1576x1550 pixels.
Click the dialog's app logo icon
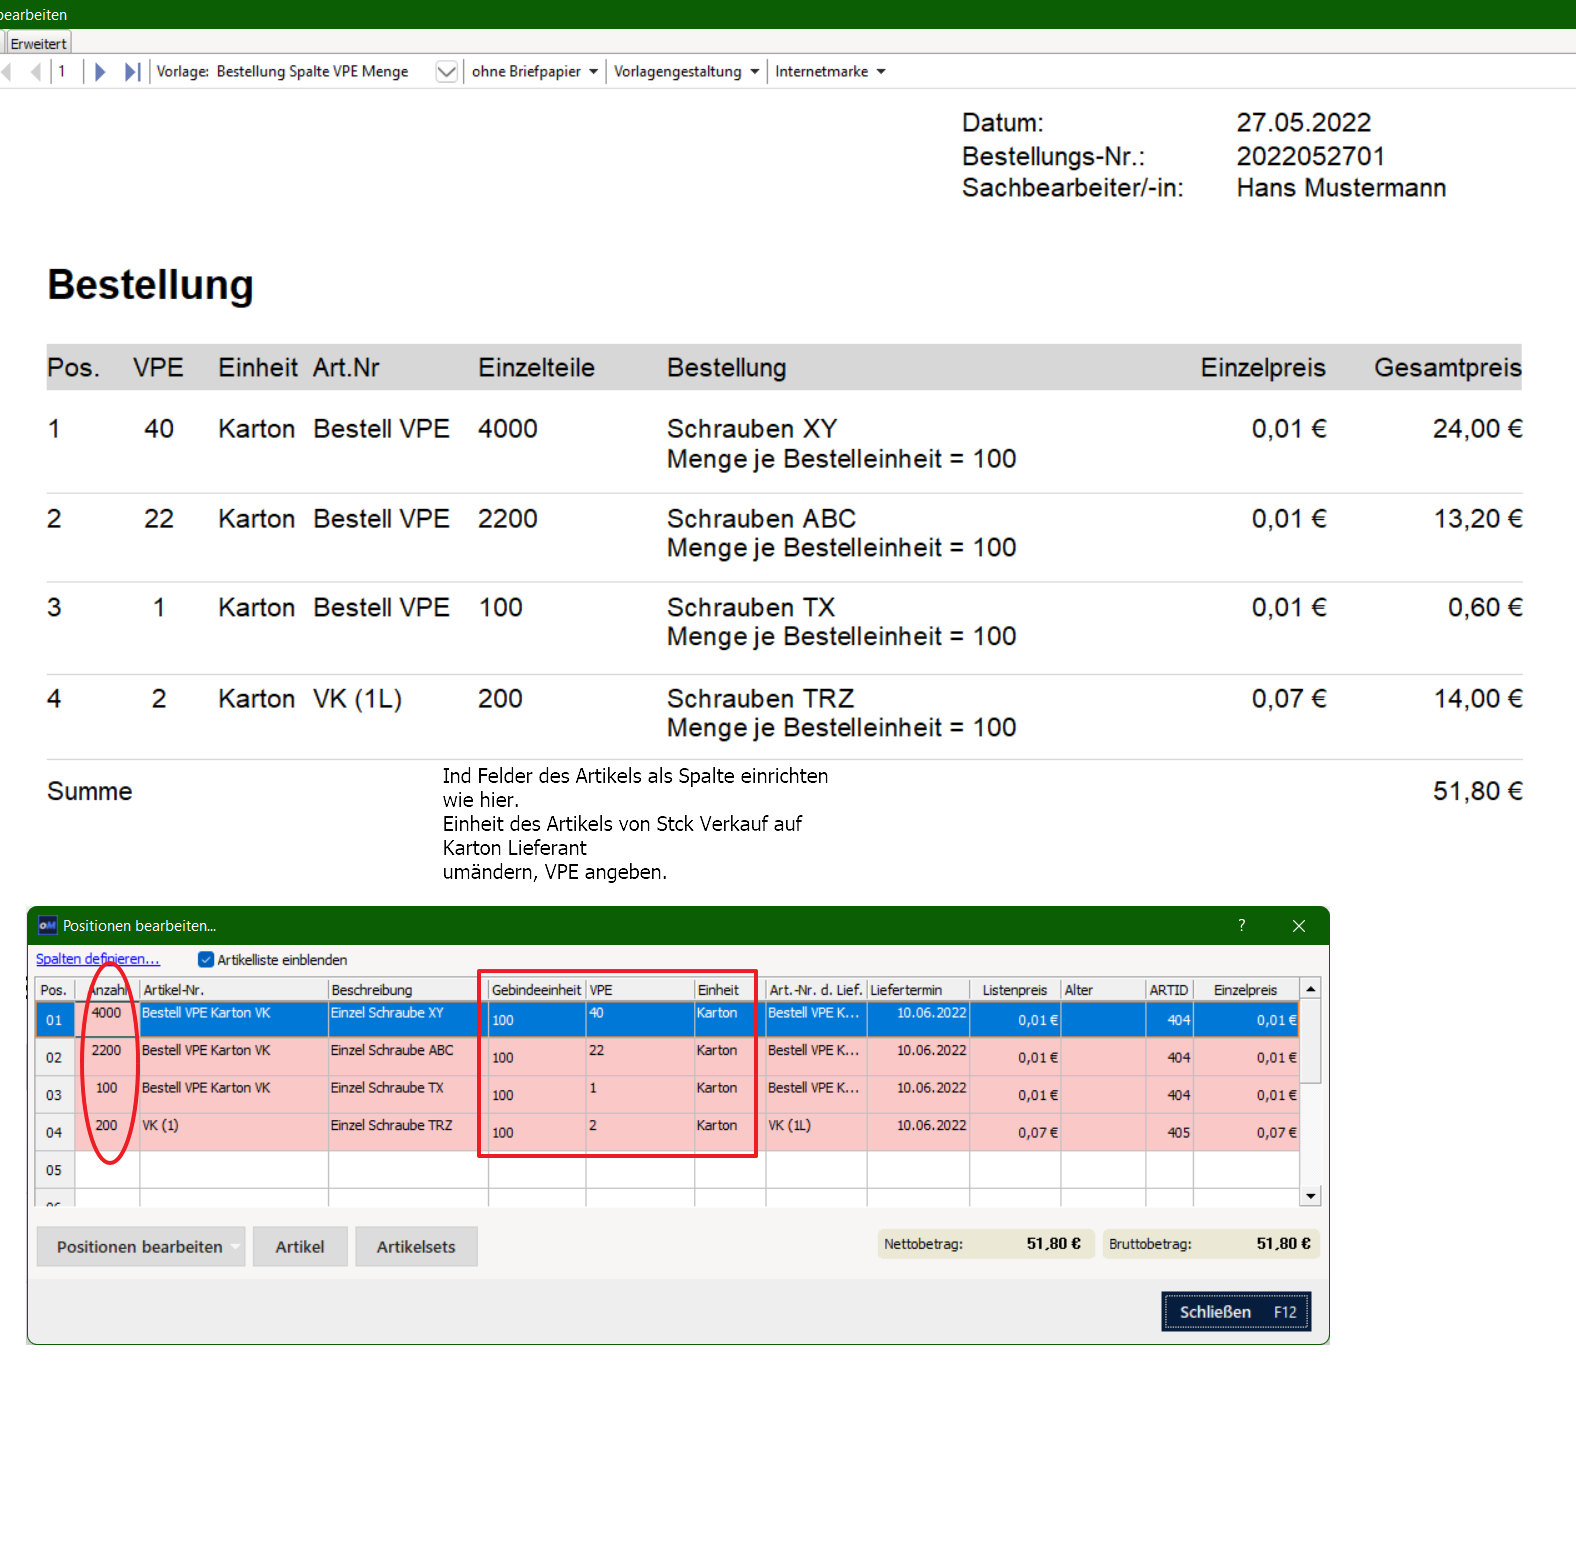click(x=47, y=926)
